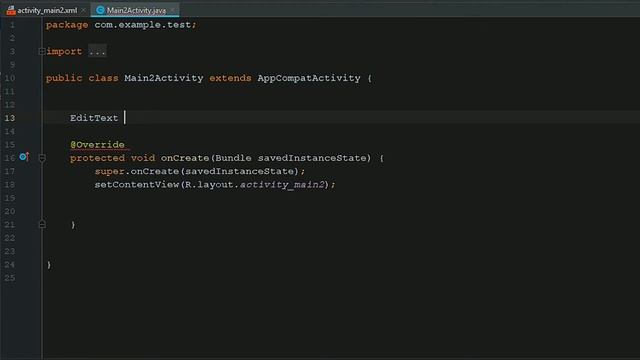The height and width of the screenshot is (360, 640).
Task: Click the extends keyword
Action: click(x=230, y=78)
